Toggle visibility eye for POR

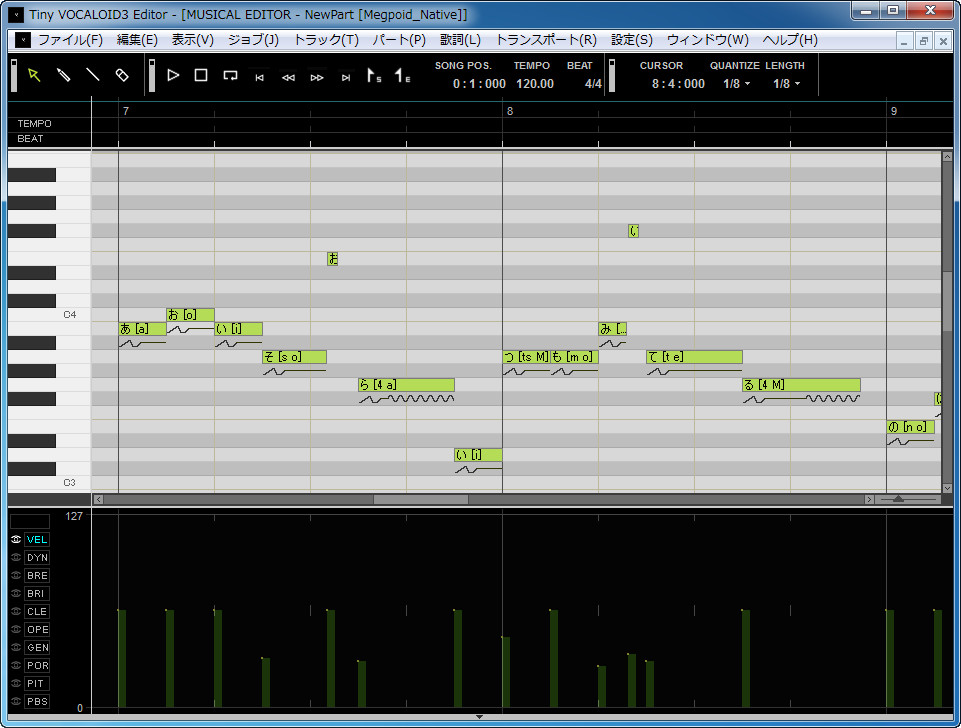coord(16,665)
